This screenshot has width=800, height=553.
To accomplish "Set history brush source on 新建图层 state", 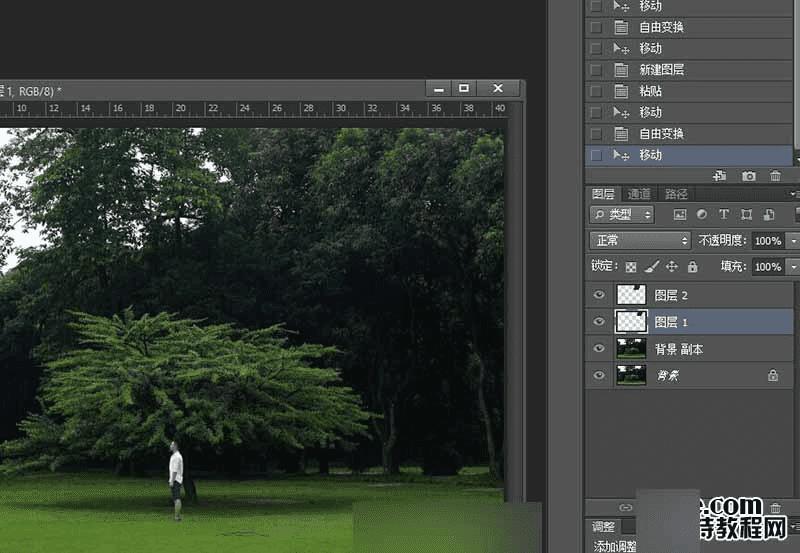I will tap(596, 70).
